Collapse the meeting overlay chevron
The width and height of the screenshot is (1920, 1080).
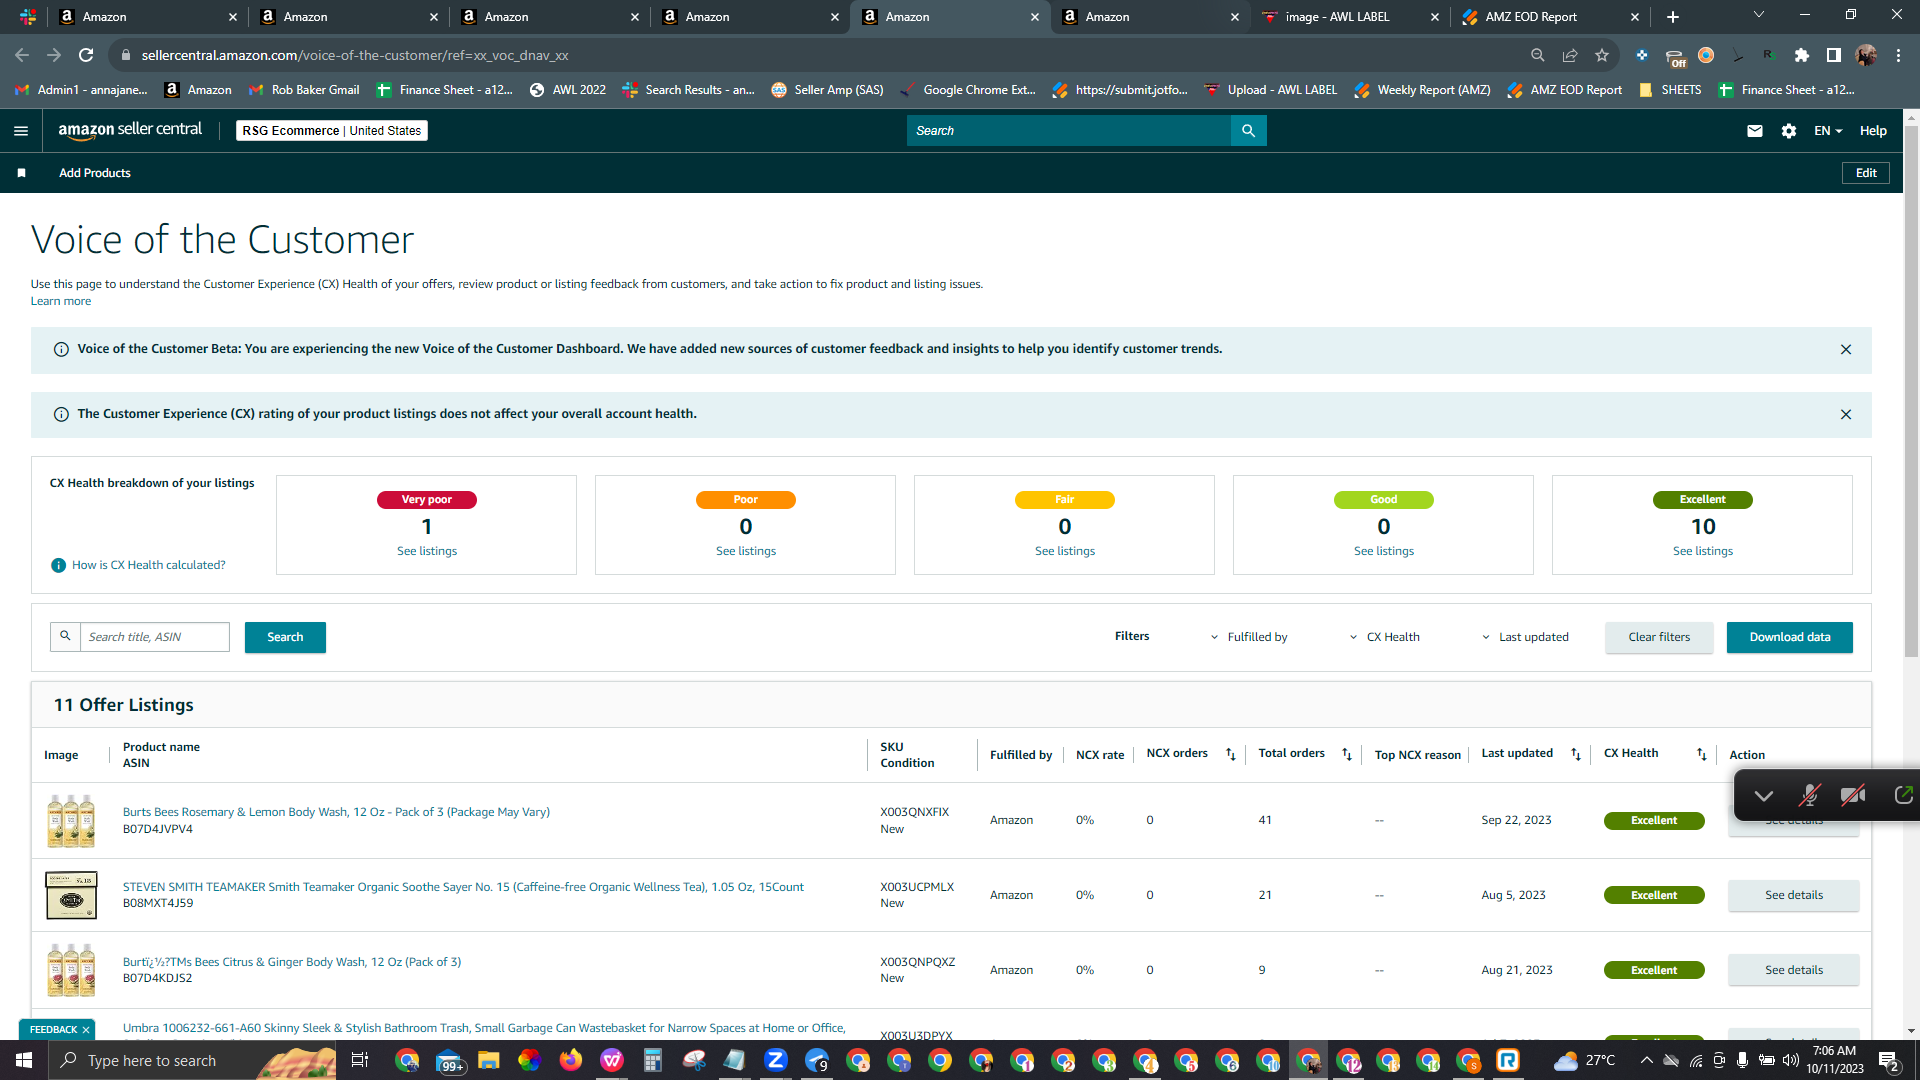pos(1764,796)
